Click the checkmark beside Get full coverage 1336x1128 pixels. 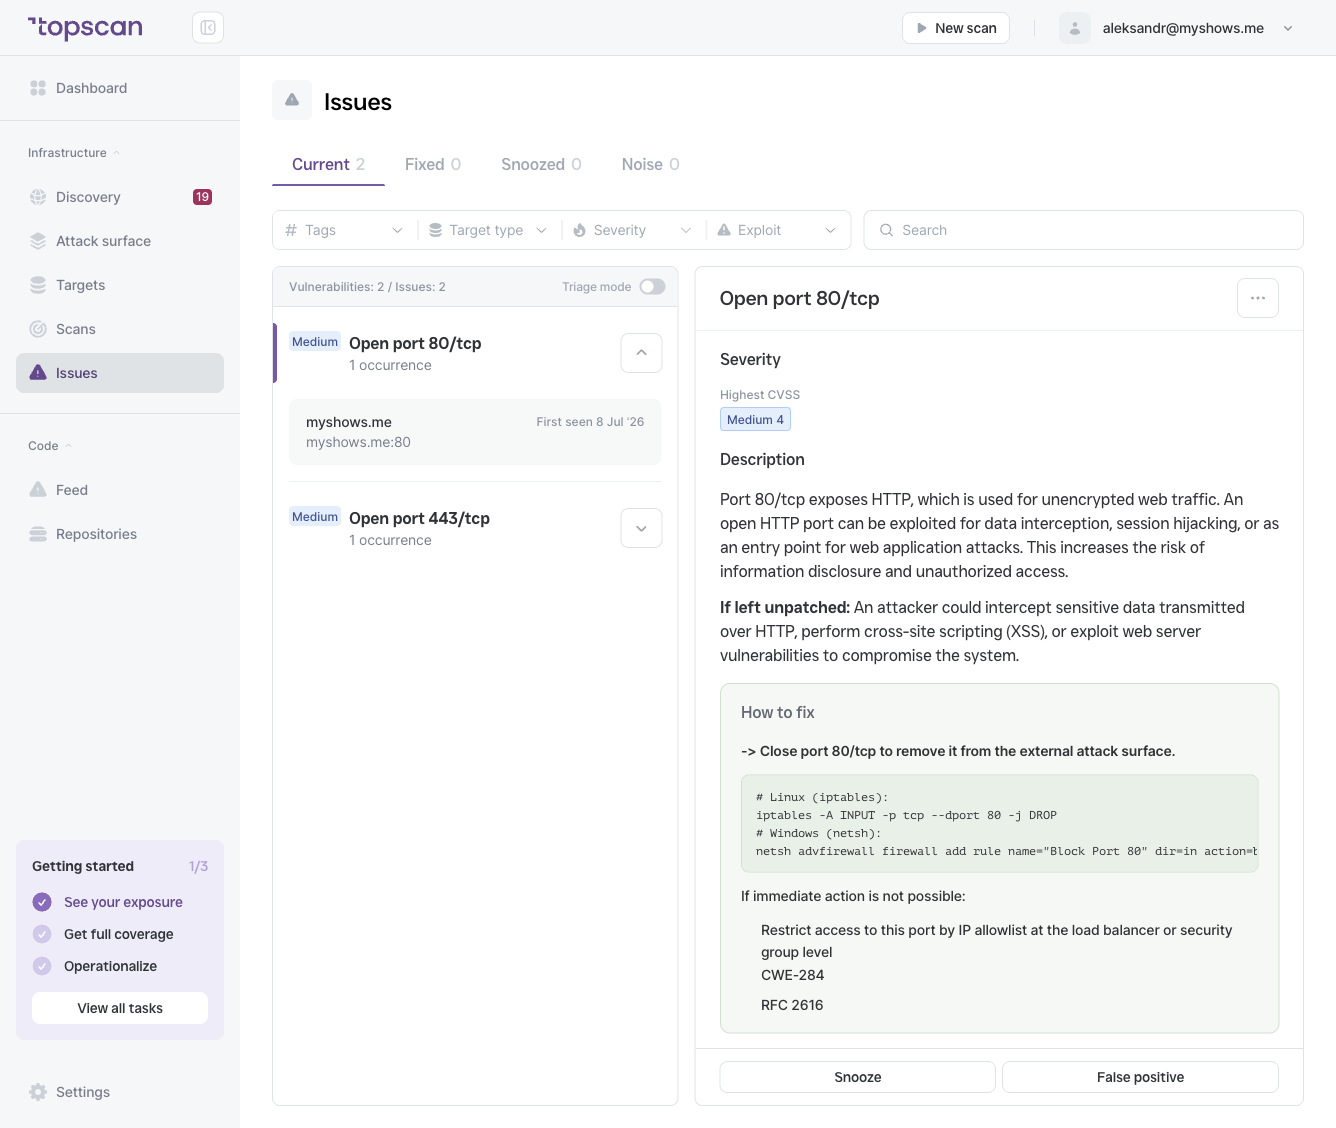[x=42, y=934]
